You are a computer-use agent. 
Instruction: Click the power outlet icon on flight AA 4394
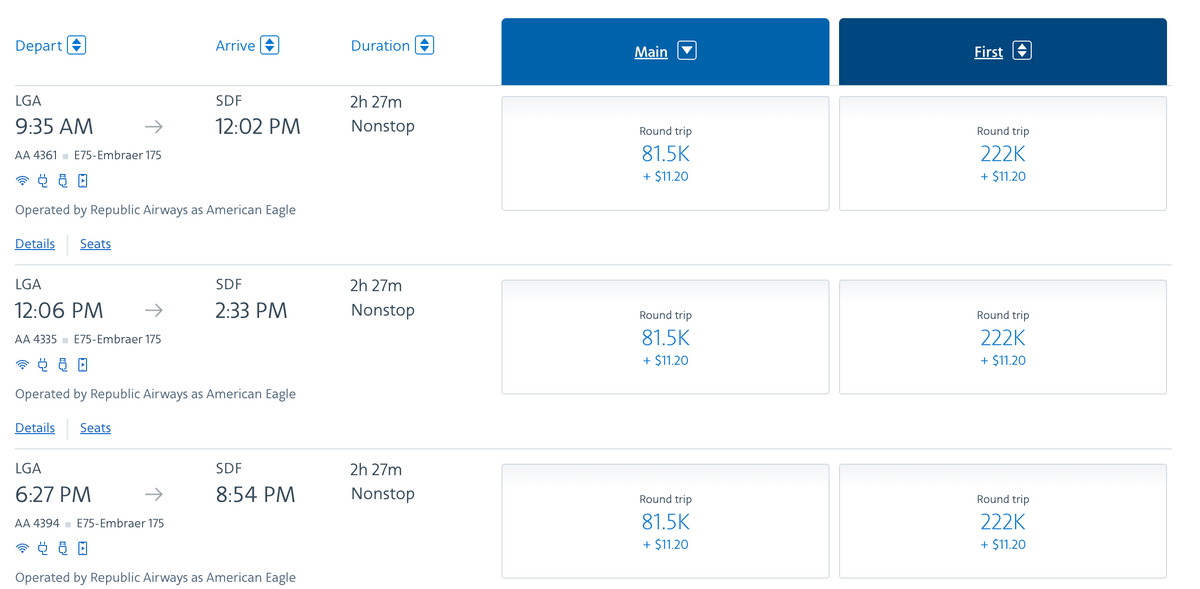(x=42, y=548)
